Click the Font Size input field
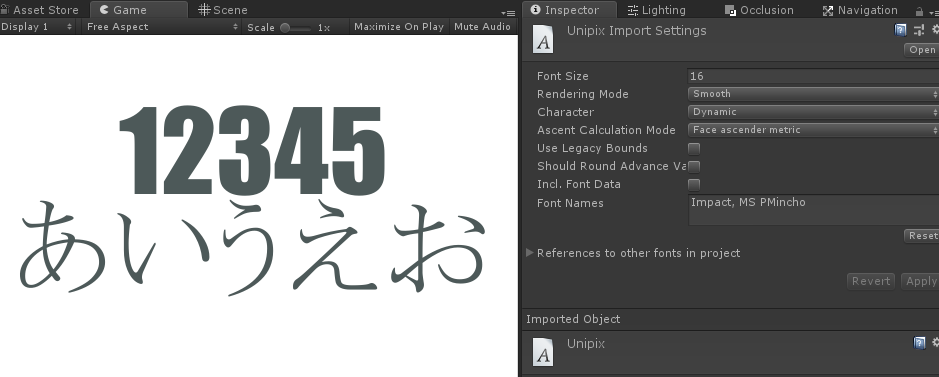 pos(813,76)
